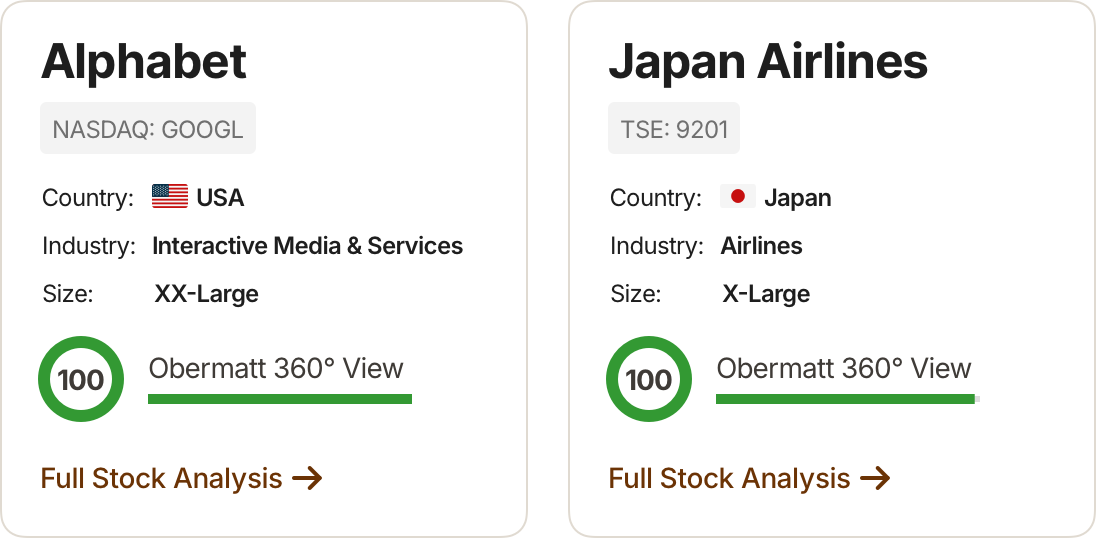The height and width of the screenshot is (538, 1096).
Task: Click arrow icon after Japan Airlines' Full Stock Analysis
Action: (875, 479)
